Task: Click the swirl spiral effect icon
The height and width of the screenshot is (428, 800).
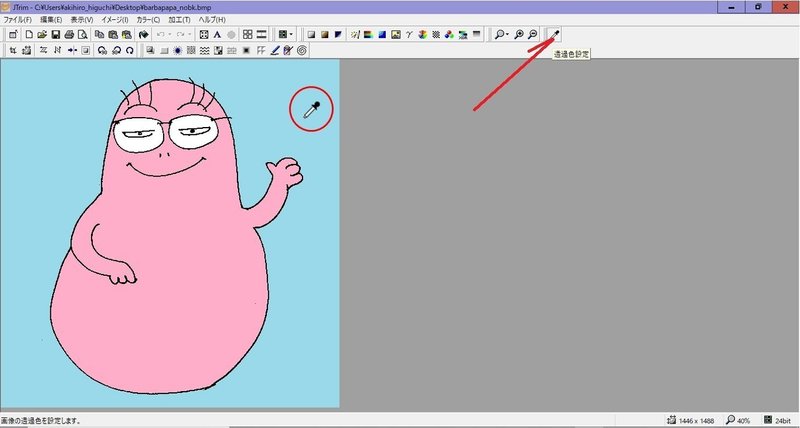Action: [x=302, y=50]
